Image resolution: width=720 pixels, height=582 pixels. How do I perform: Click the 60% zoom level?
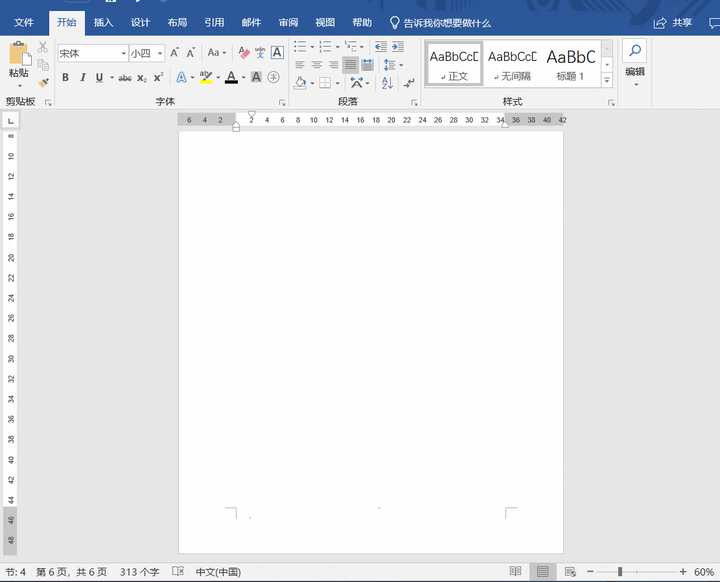tap(703, 572)
